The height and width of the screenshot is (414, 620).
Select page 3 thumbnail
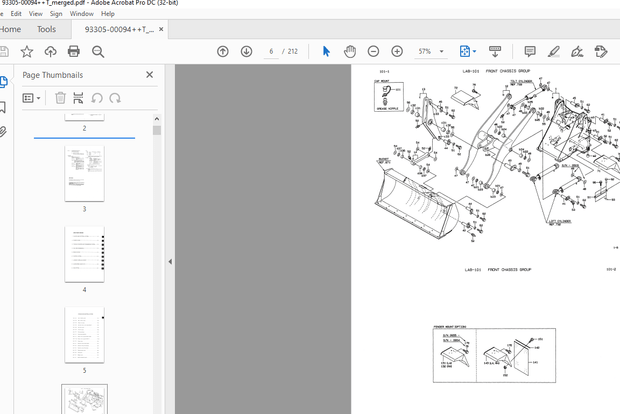(x=84, y=174)
